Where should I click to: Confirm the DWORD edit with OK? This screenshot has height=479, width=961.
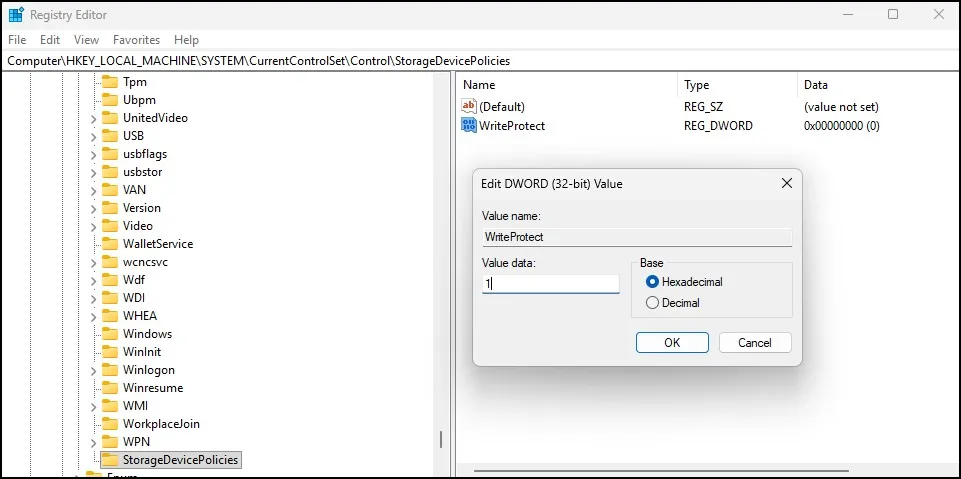point(672,342)
